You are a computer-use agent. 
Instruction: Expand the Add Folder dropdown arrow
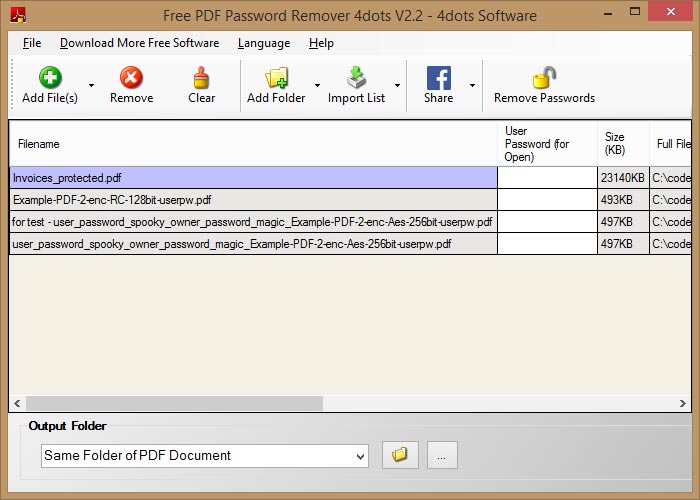pos(317,86)
